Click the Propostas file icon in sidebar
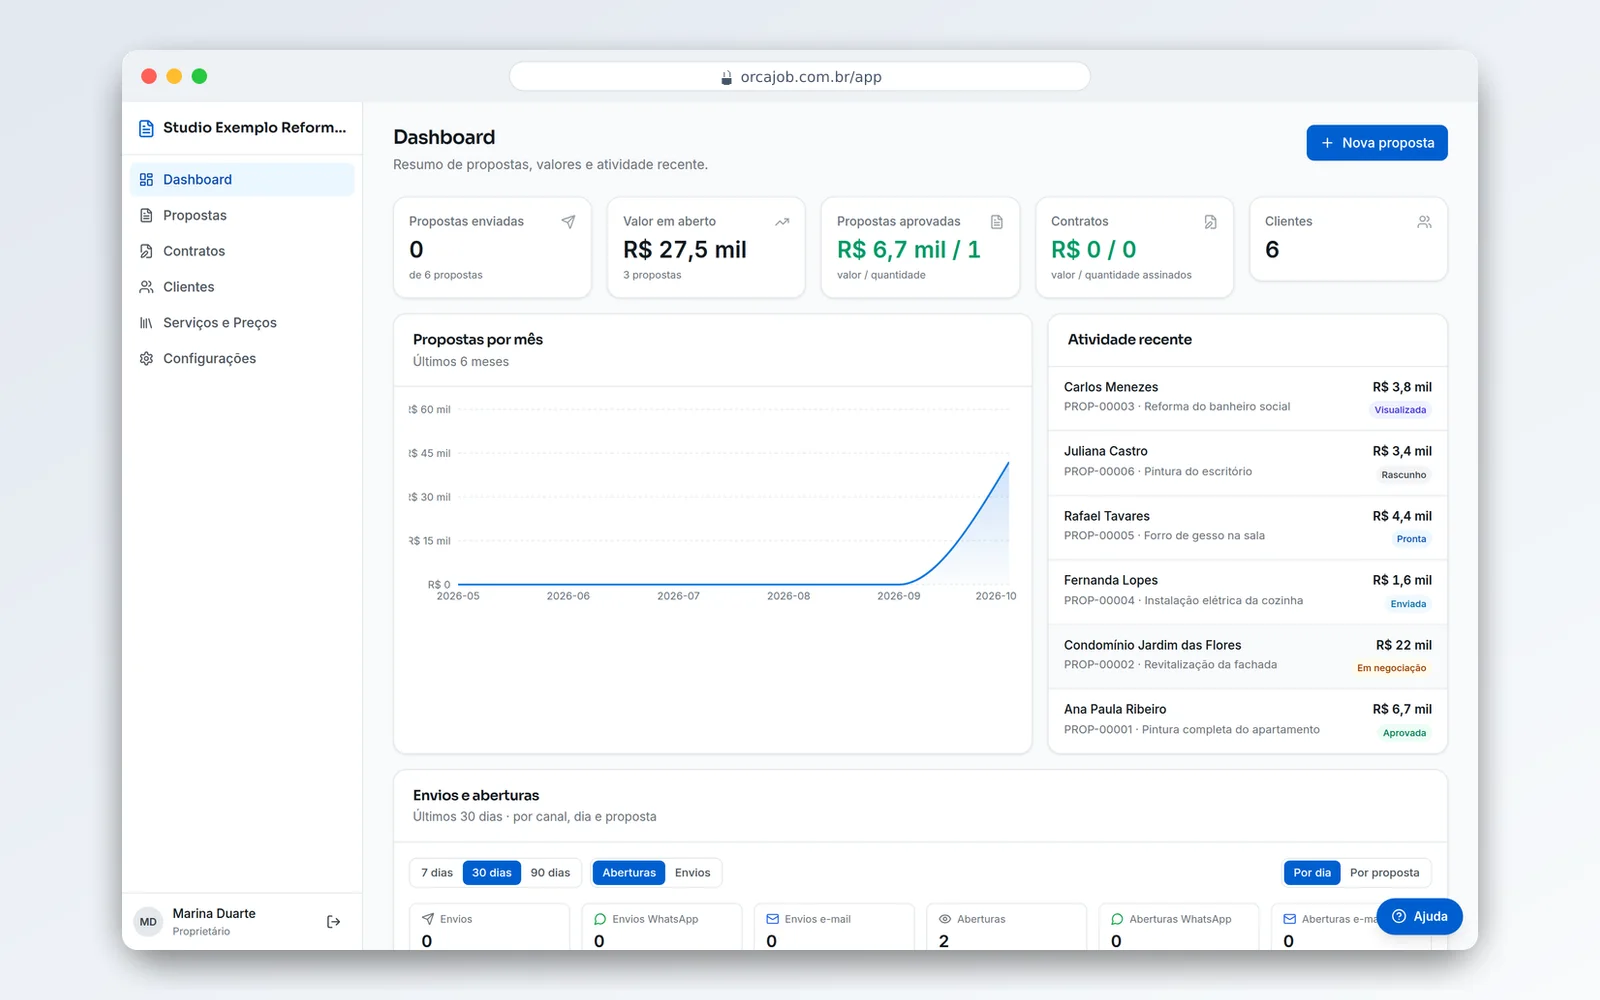This screenshot has height=1000, width=1600. tap(146, 216)
